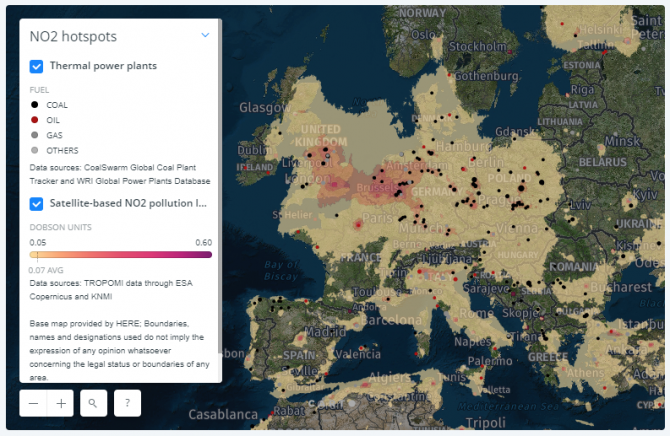Open map search with the magnifier icon
Viewport: 670px width, 436px height.
pos(93,403)
